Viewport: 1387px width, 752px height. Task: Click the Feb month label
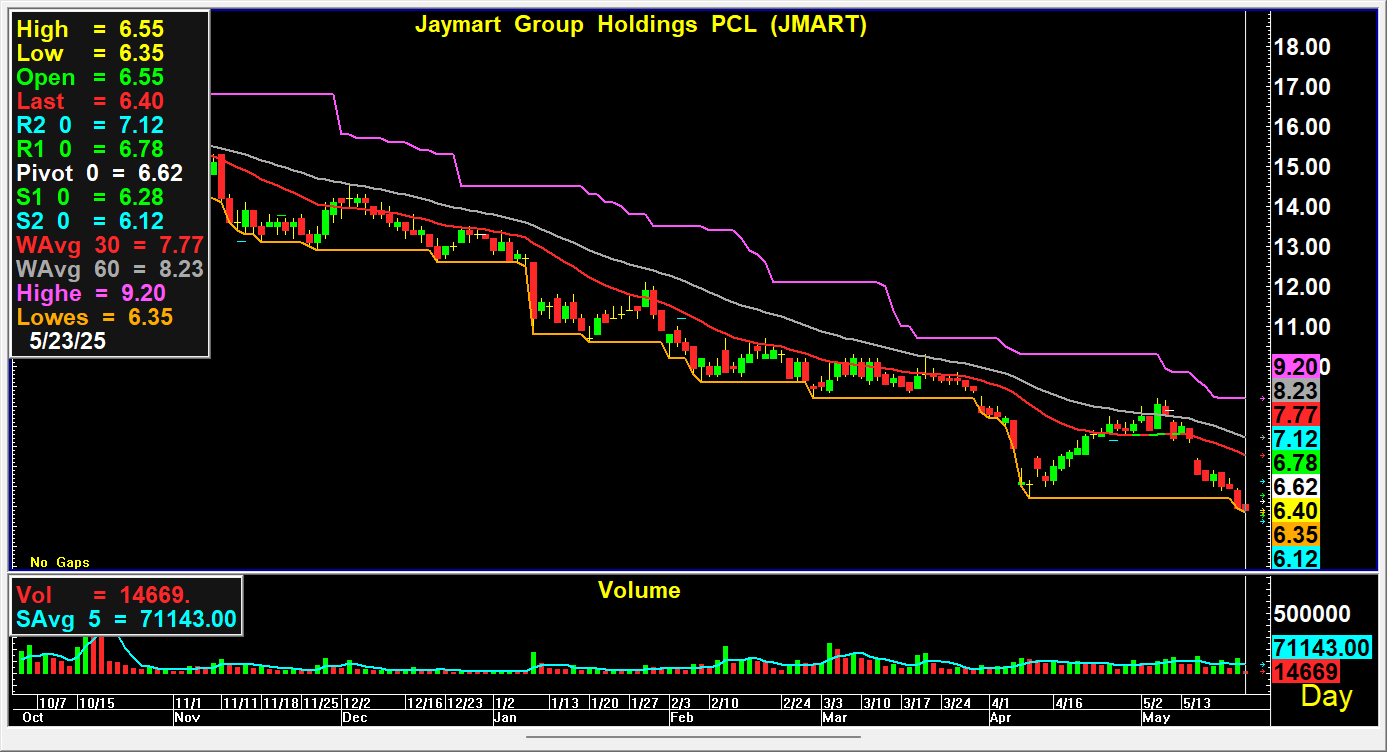coord(681,718)
